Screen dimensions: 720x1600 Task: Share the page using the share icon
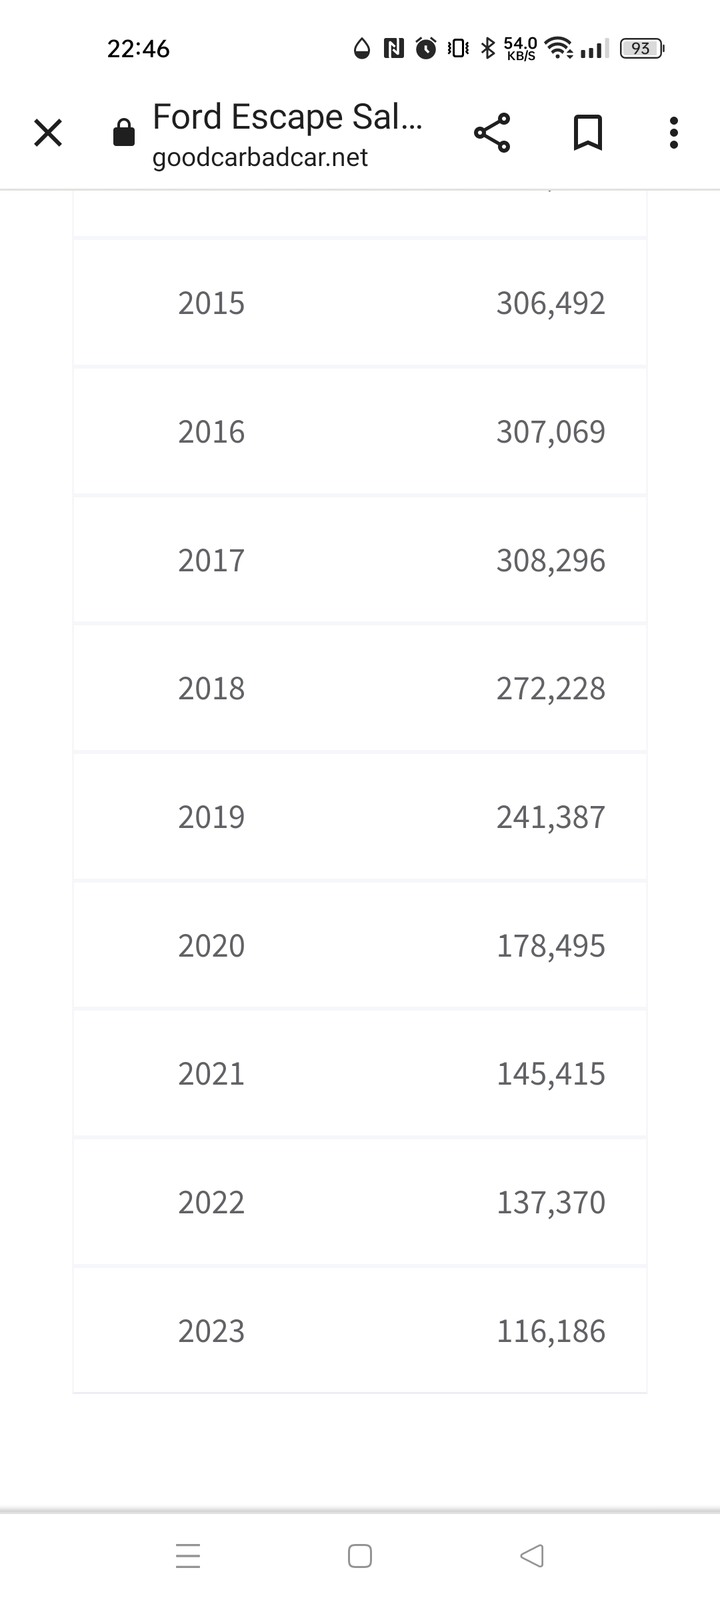tap(491, 132)
